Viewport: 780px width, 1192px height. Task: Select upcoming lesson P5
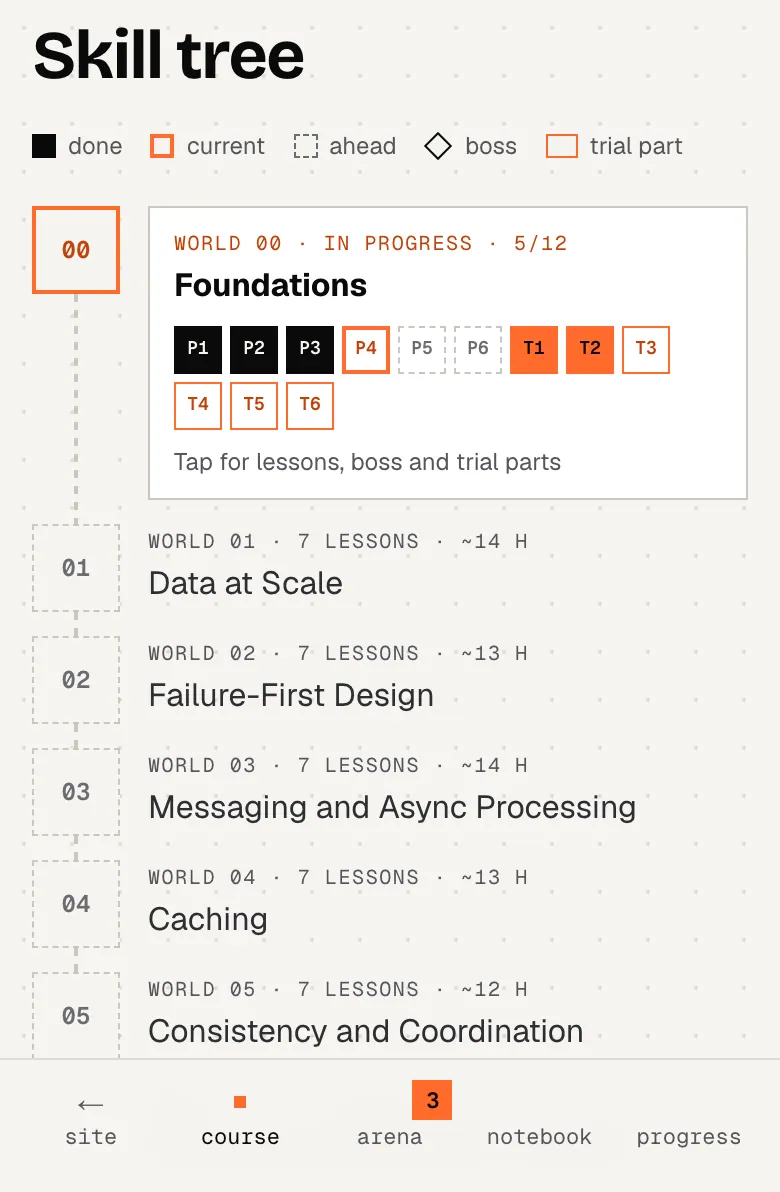coord(422,350)
